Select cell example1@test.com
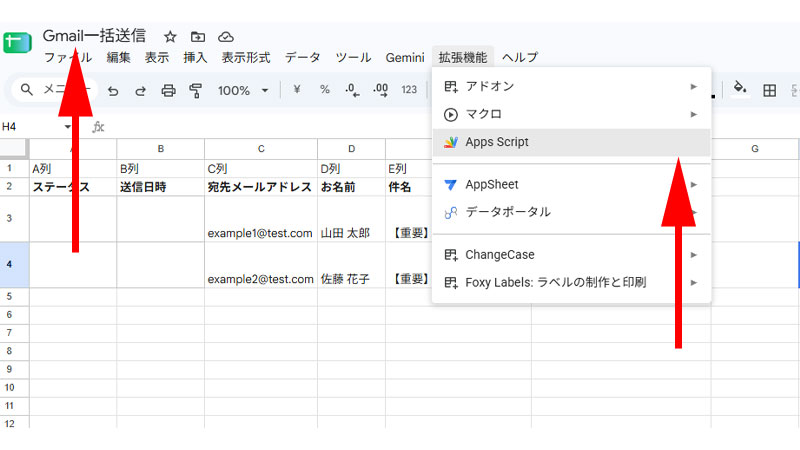 tap(261, 219)
